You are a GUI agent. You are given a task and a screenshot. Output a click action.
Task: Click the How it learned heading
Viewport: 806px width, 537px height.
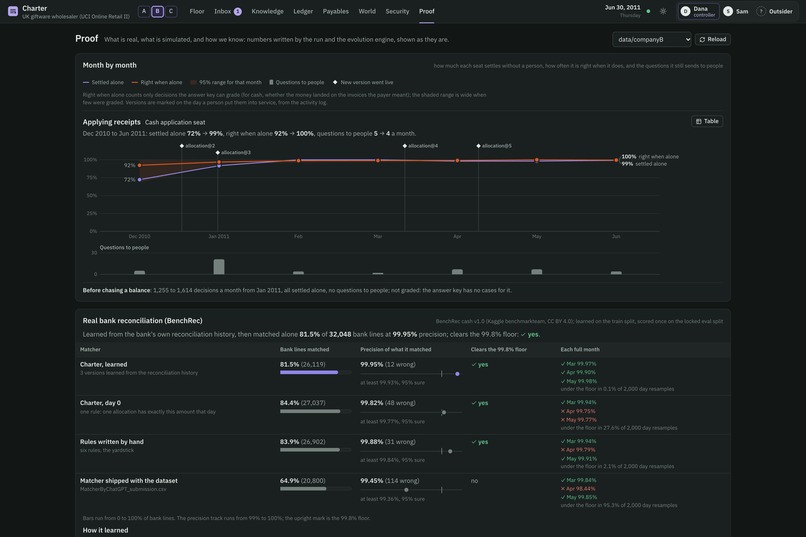click(x=105, y=530)
